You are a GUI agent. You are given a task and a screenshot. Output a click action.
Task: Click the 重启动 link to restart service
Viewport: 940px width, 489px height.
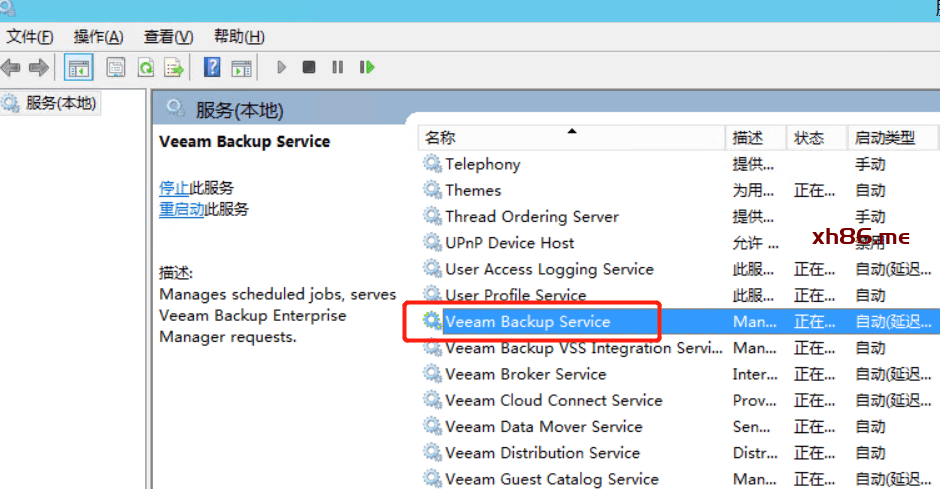(182, 209)
